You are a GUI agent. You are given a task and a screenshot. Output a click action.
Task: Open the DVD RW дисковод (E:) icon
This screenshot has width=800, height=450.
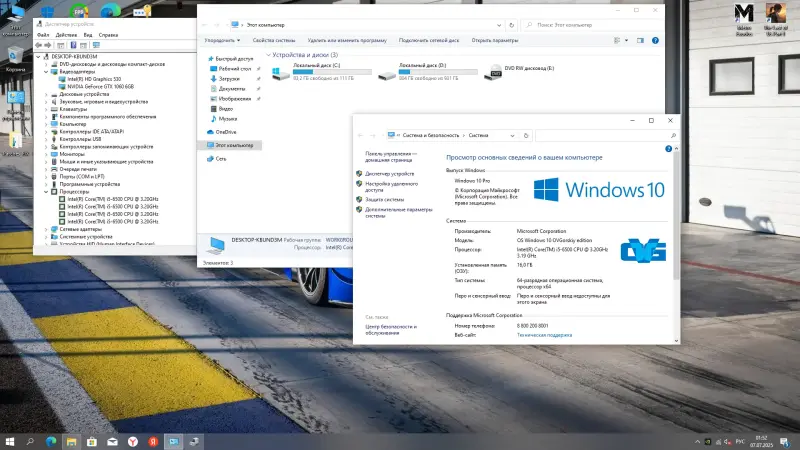tap(493, 71)
